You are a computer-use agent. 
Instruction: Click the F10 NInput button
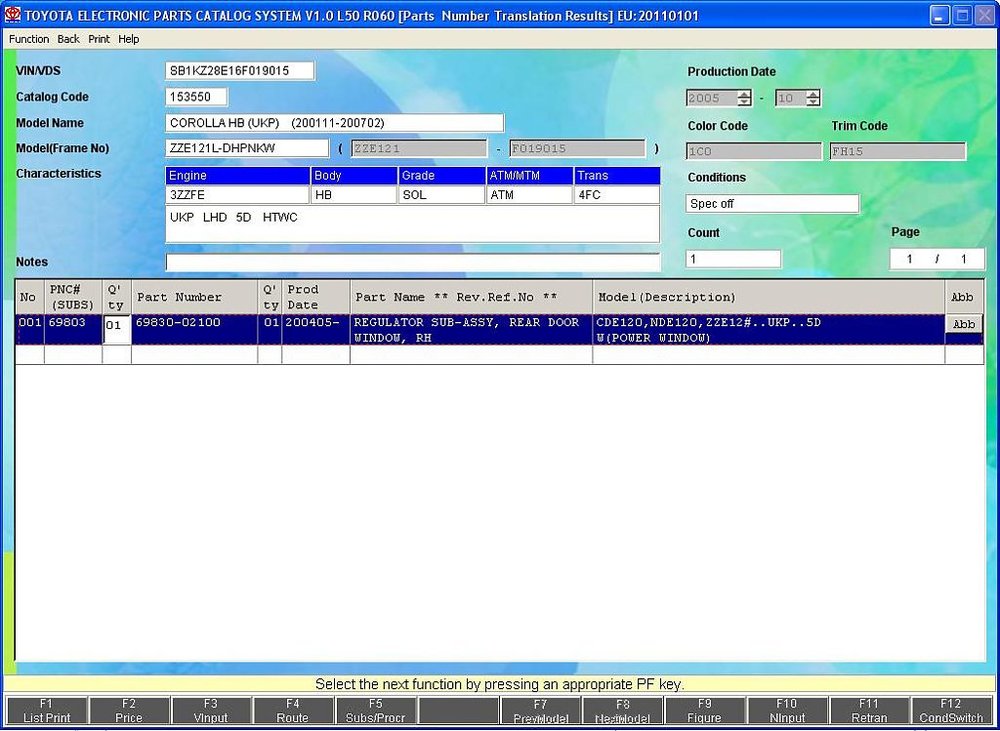(787, 711)
